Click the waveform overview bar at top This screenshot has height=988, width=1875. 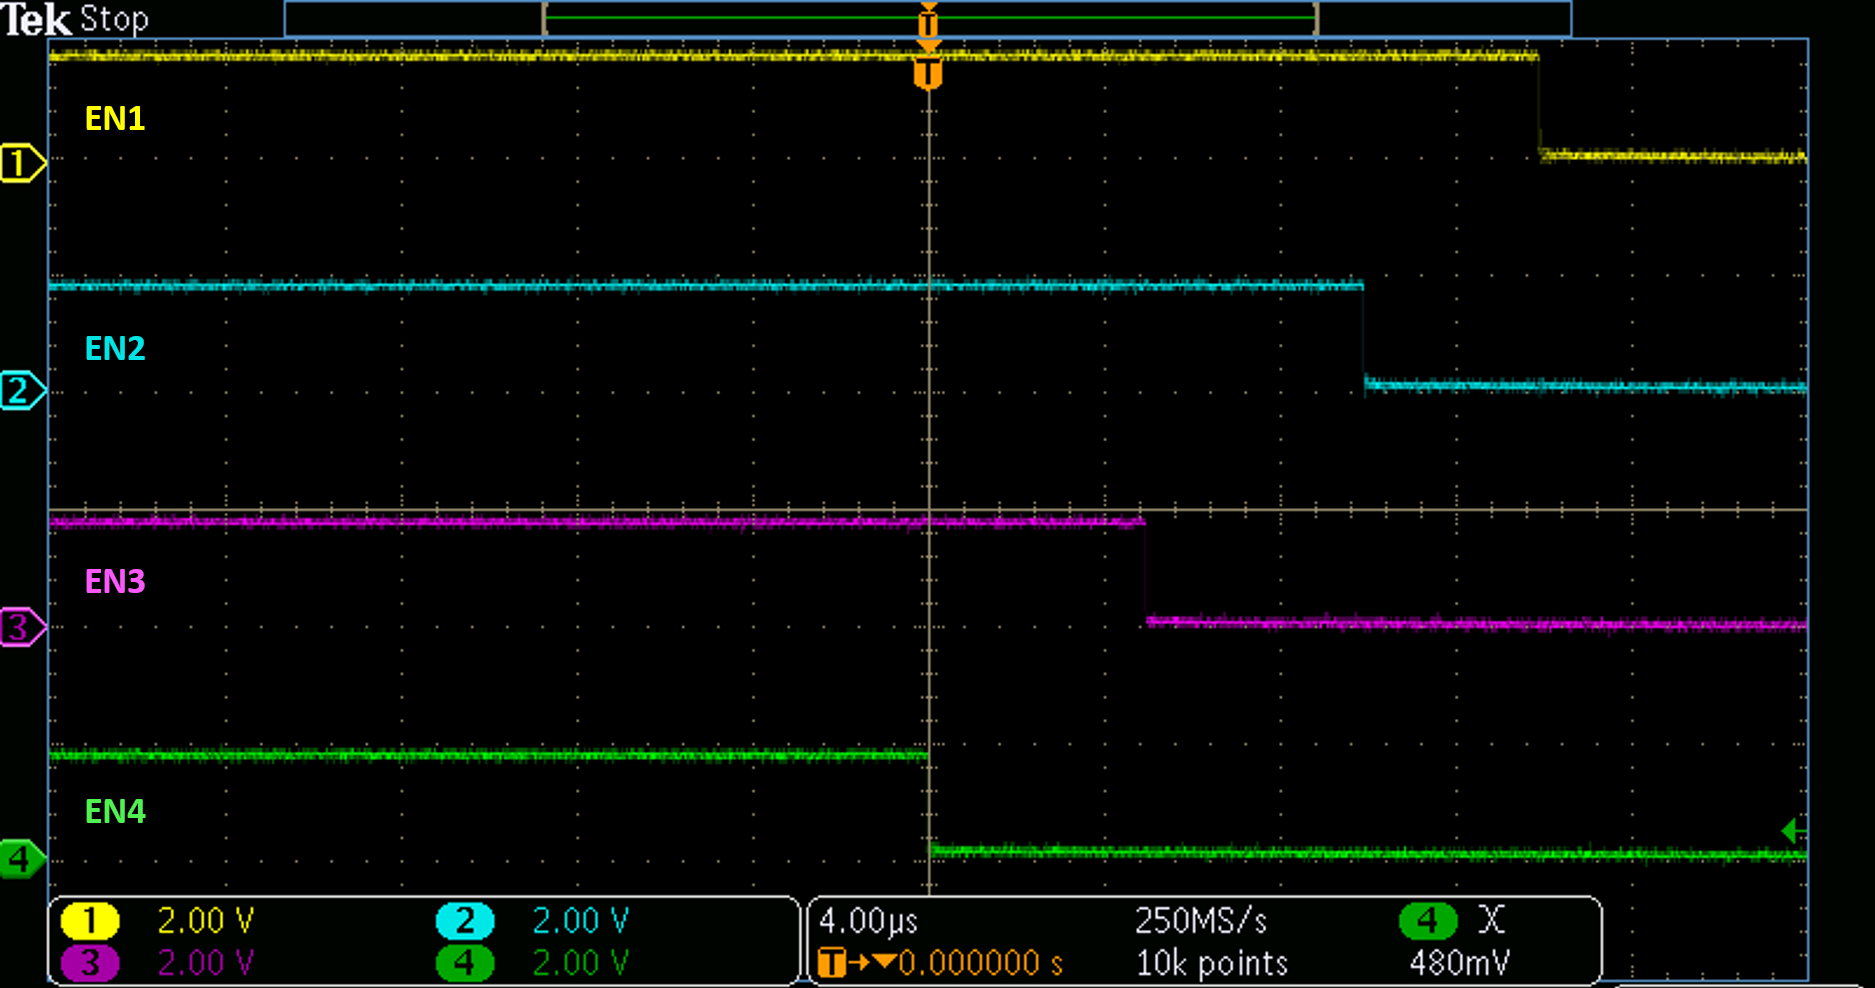click(x=928, y=18)
